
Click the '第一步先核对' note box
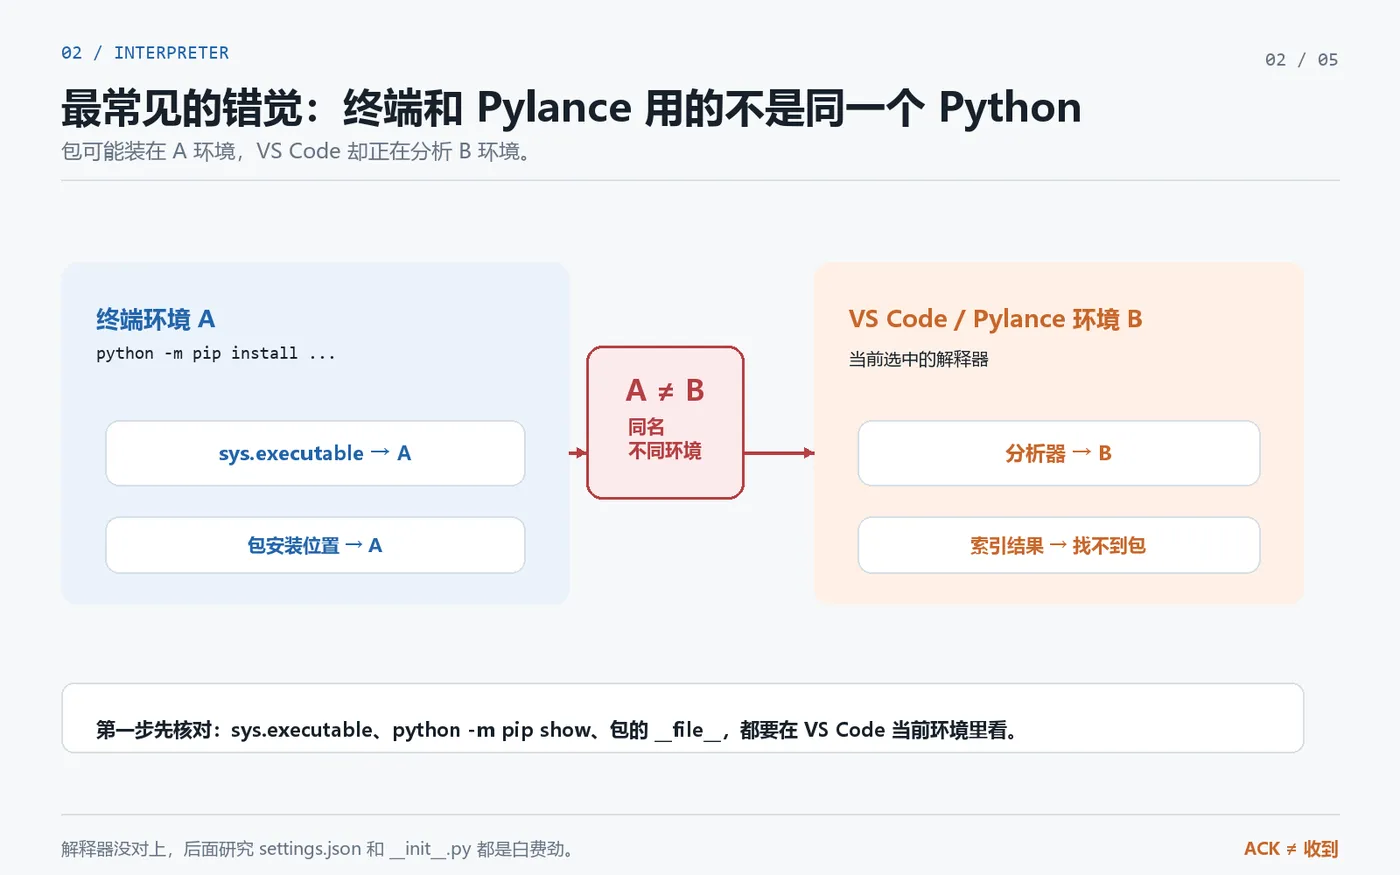pyautogui.click(x=682, y=718)
